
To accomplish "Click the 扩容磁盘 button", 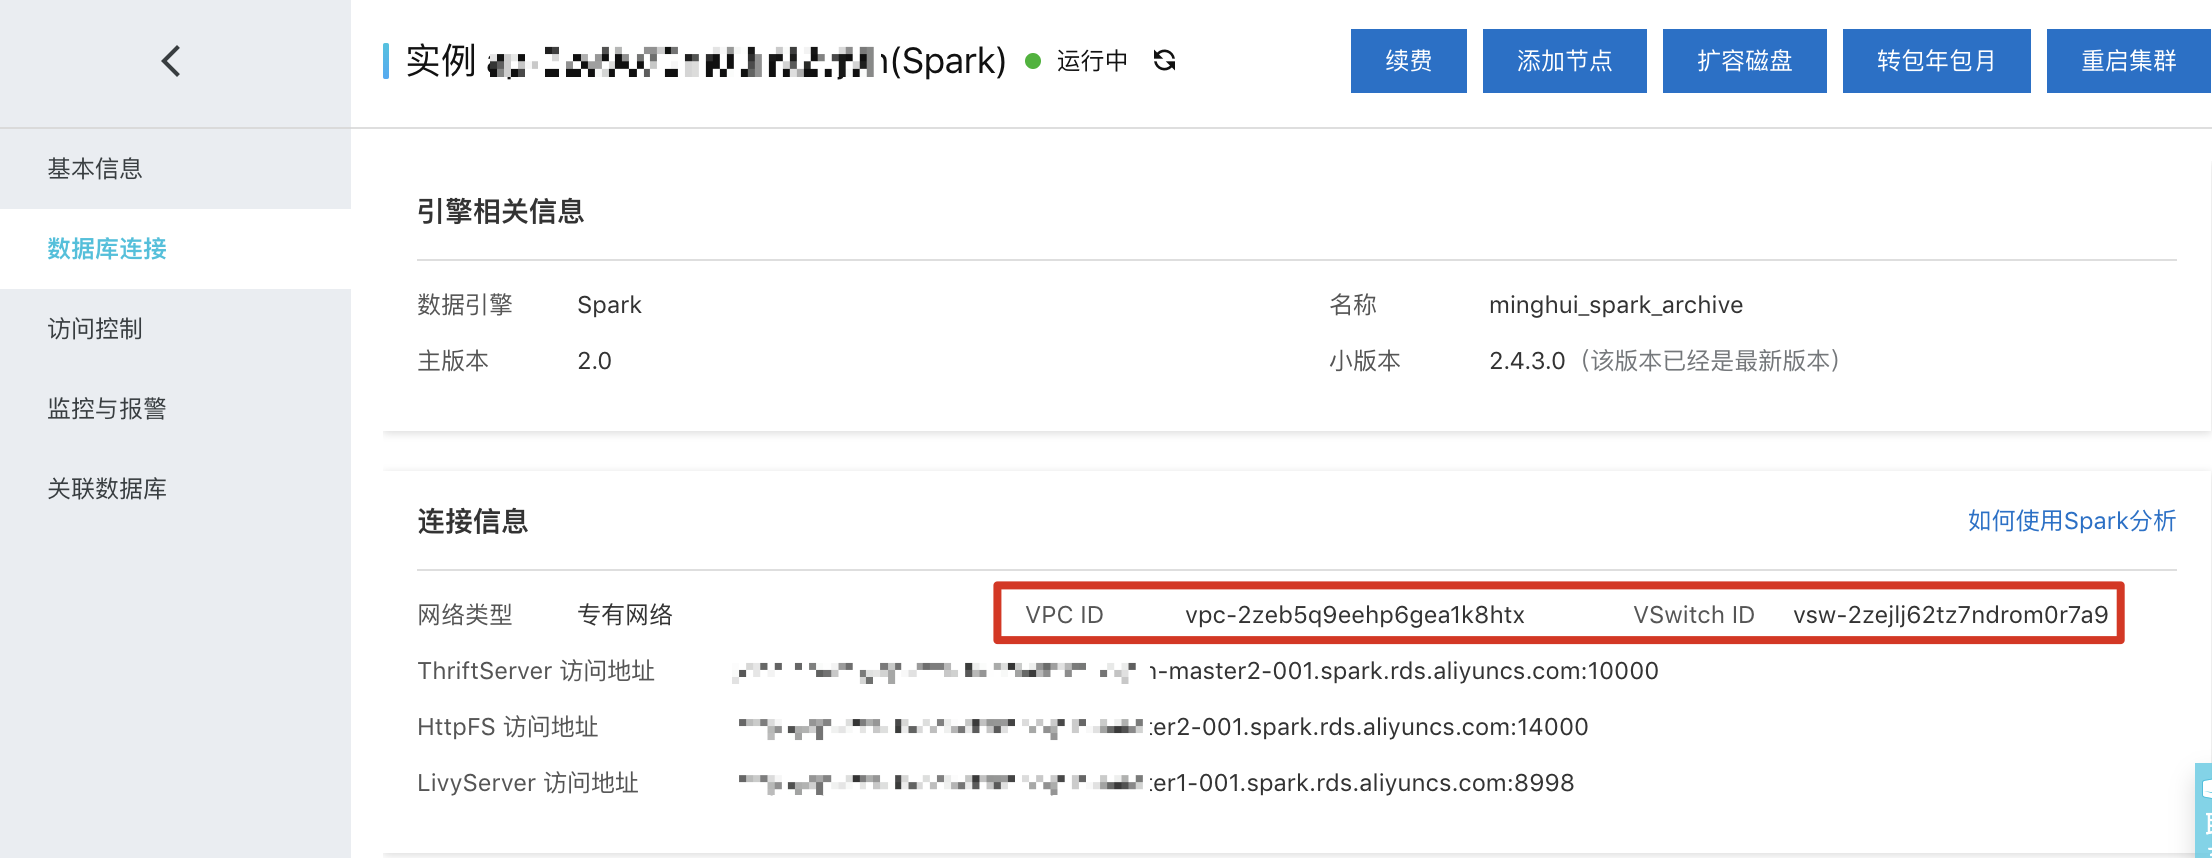I will tap(1744, 61).
